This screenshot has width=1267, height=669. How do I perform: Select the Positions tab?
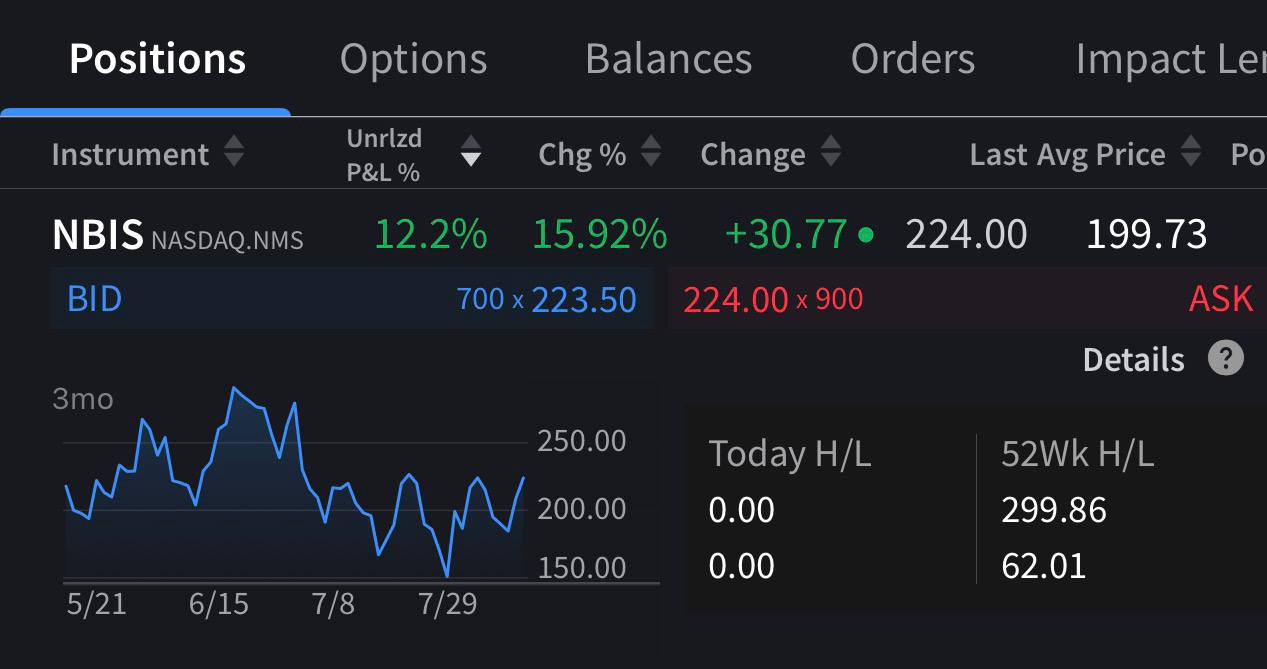click(157, 59)
